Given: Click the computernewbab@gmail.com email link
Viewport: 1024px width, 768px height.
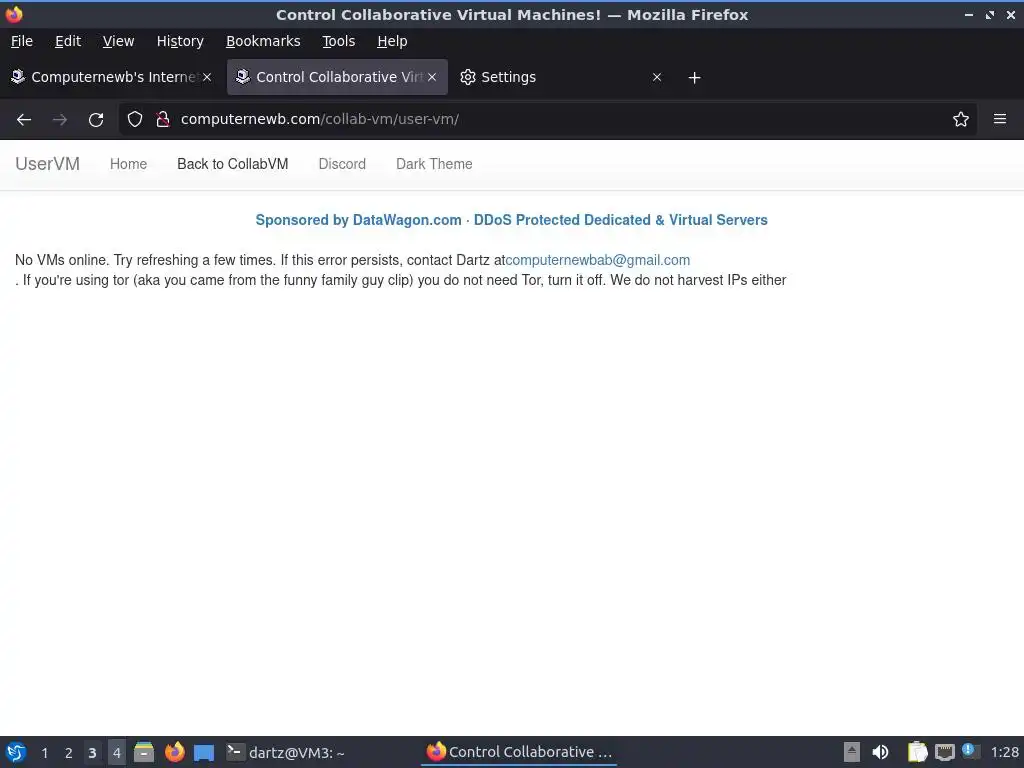Looking at the screenshot, I should pos(598,260).
